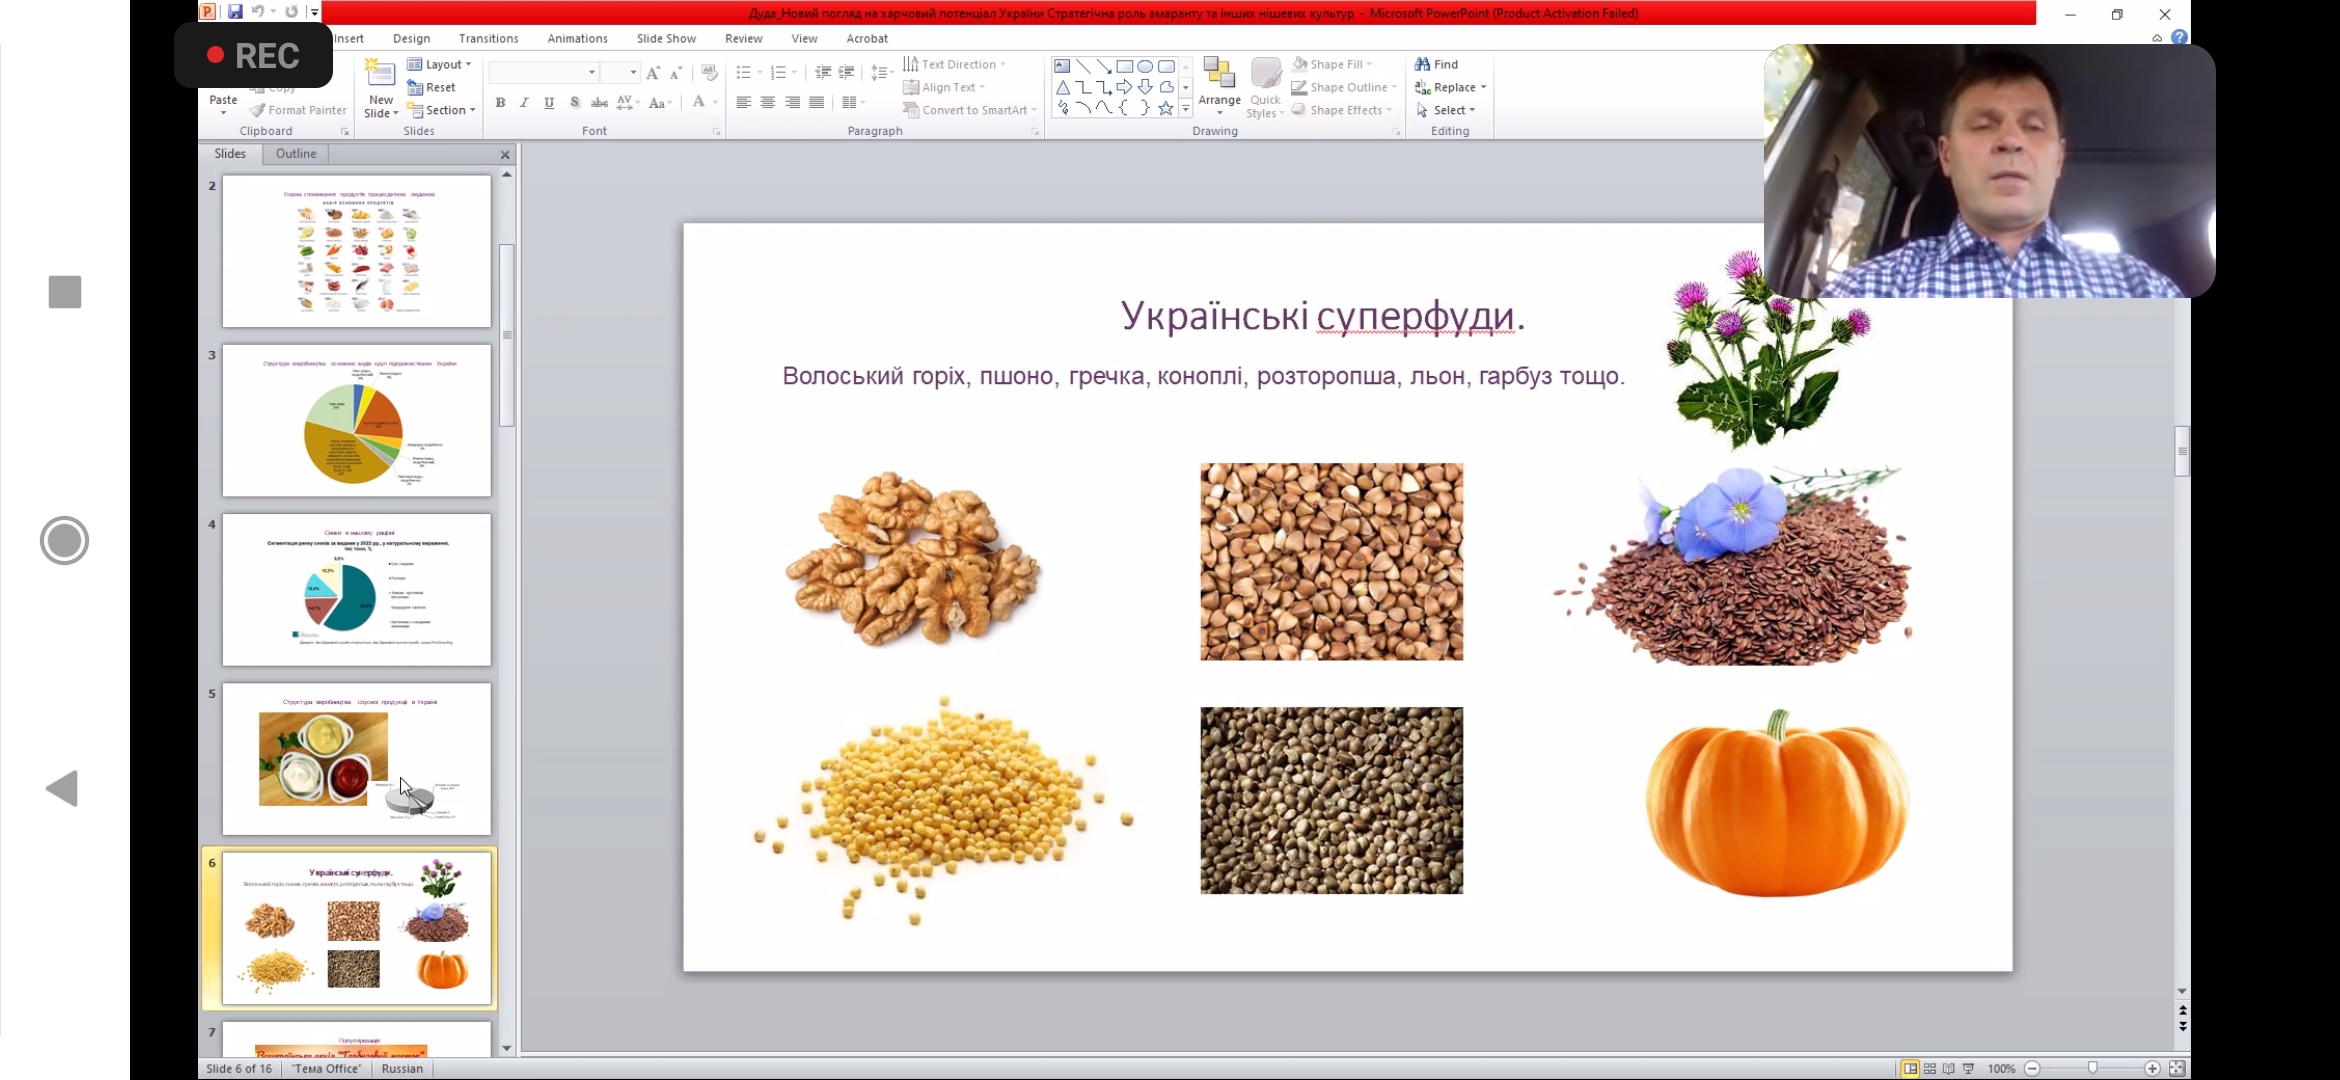Start Slide Show from the status bar
The width and height of the screenshot is (2340, 1080).
[x=1969, y=1069]
